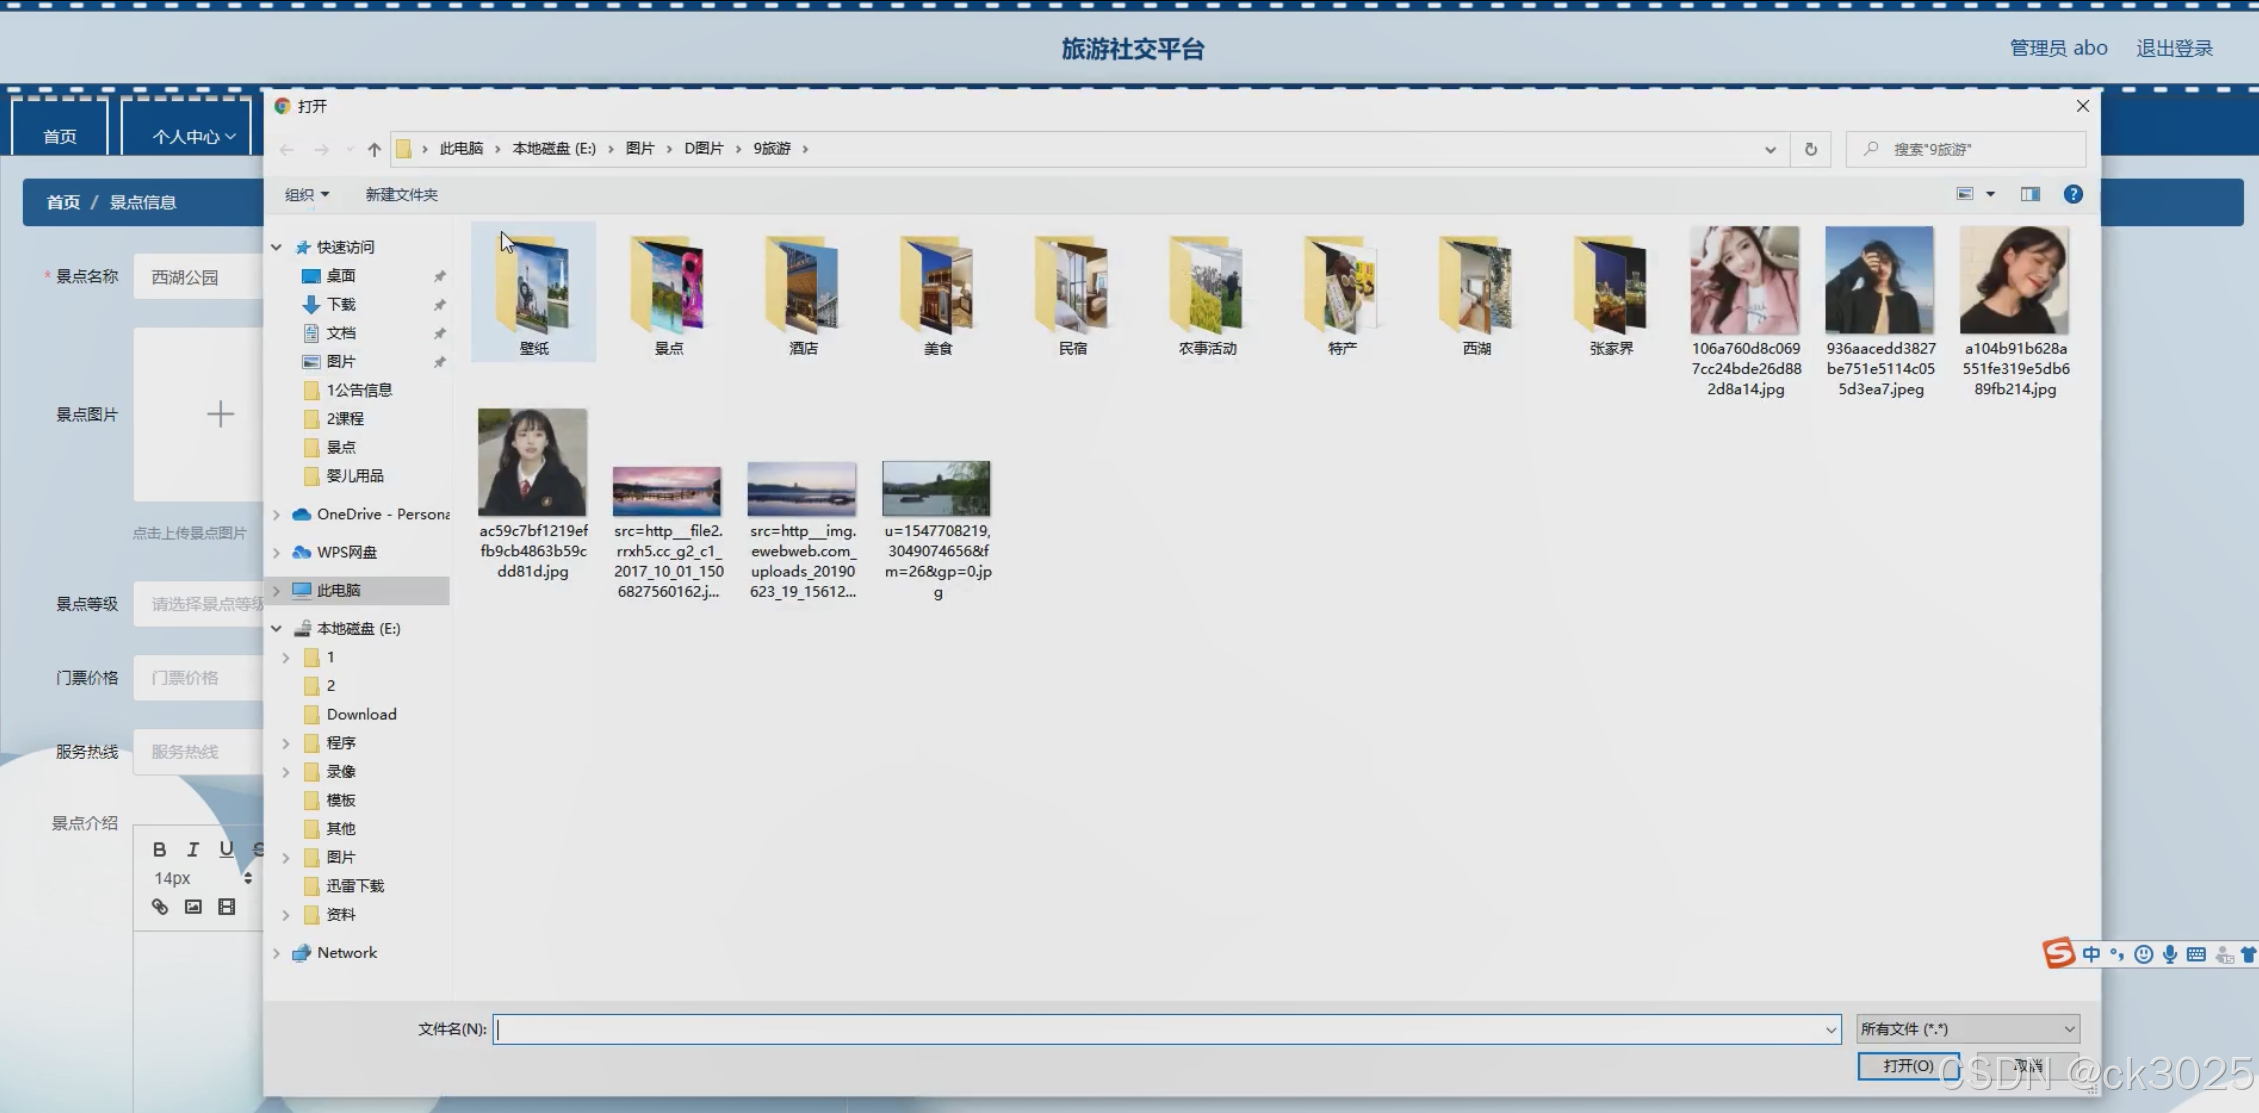Toggle the preview pane icon
Viewport: 2259px width, 1113px height.
pos(2030,194)
